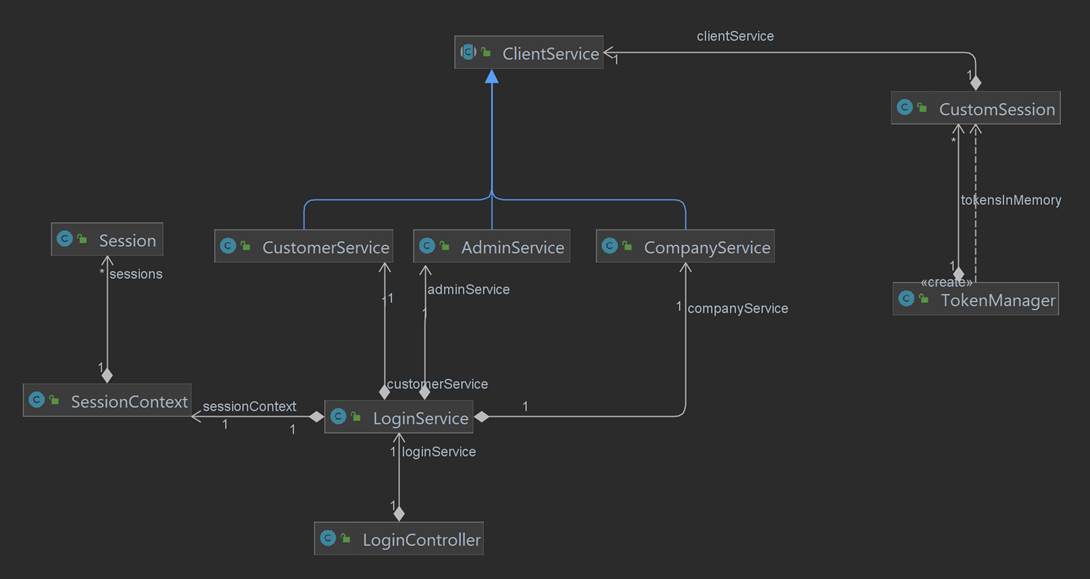The image size is (1090, 579).
Task: Click the class icon on CustomerService node
Action: 230,246
